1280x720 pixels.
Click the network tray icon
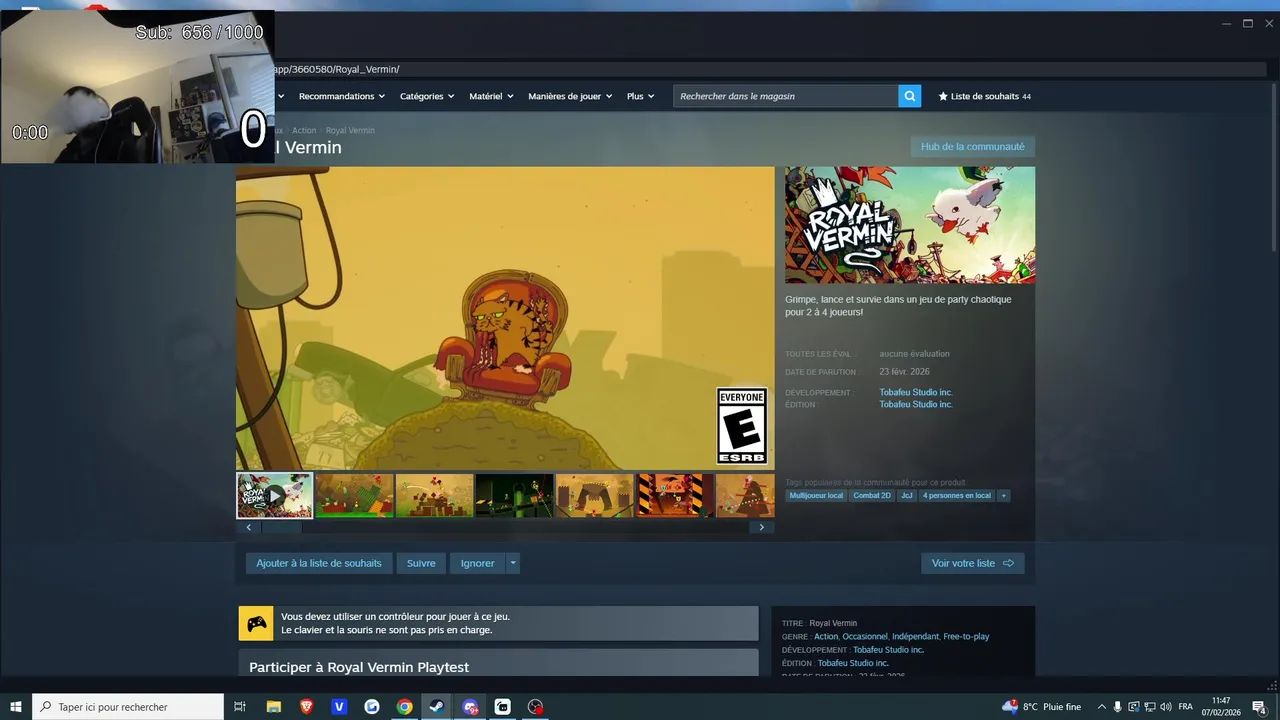1150,707
